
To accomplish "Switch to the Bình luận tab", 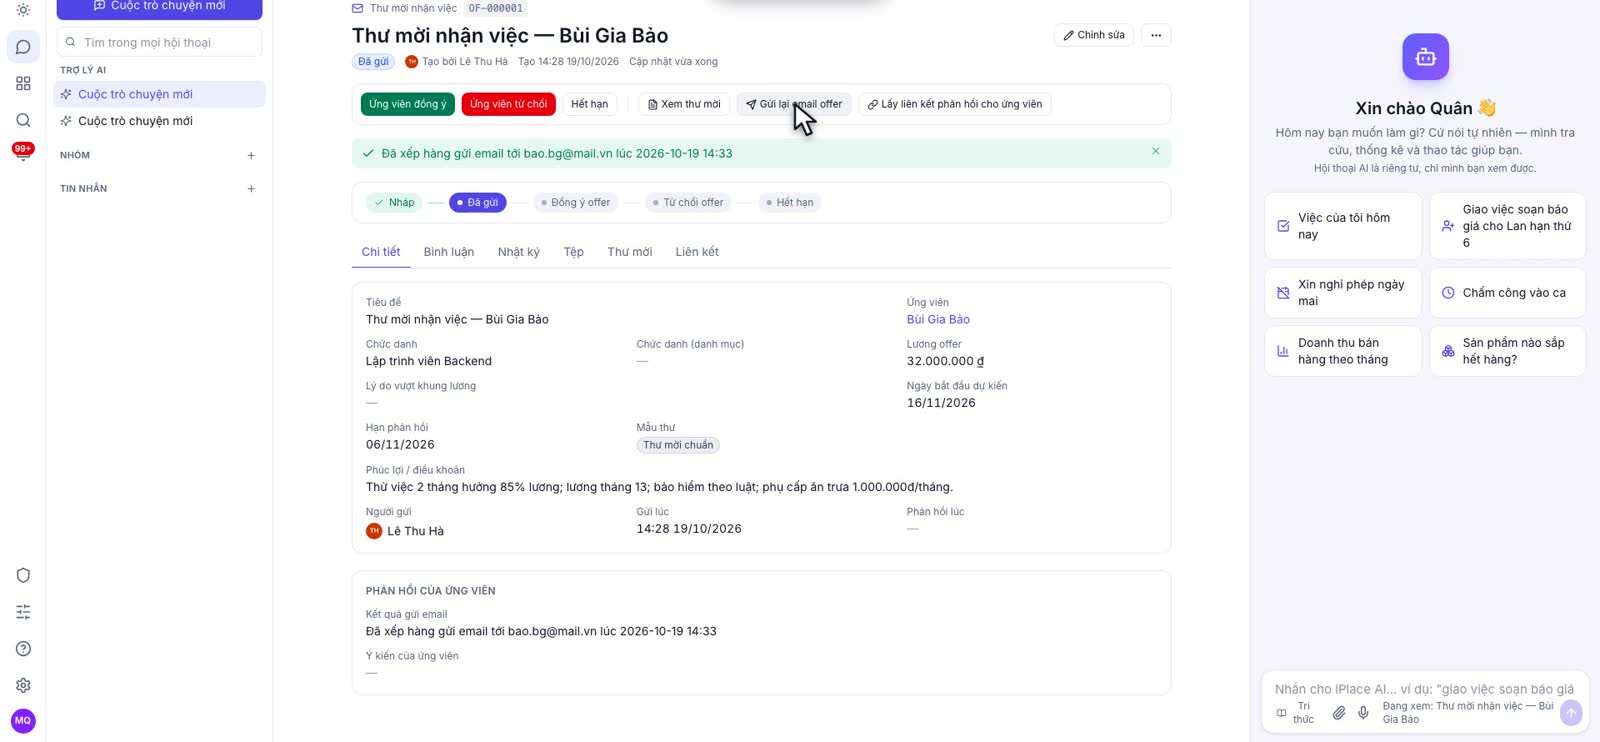I will click(x=449, y=252).
